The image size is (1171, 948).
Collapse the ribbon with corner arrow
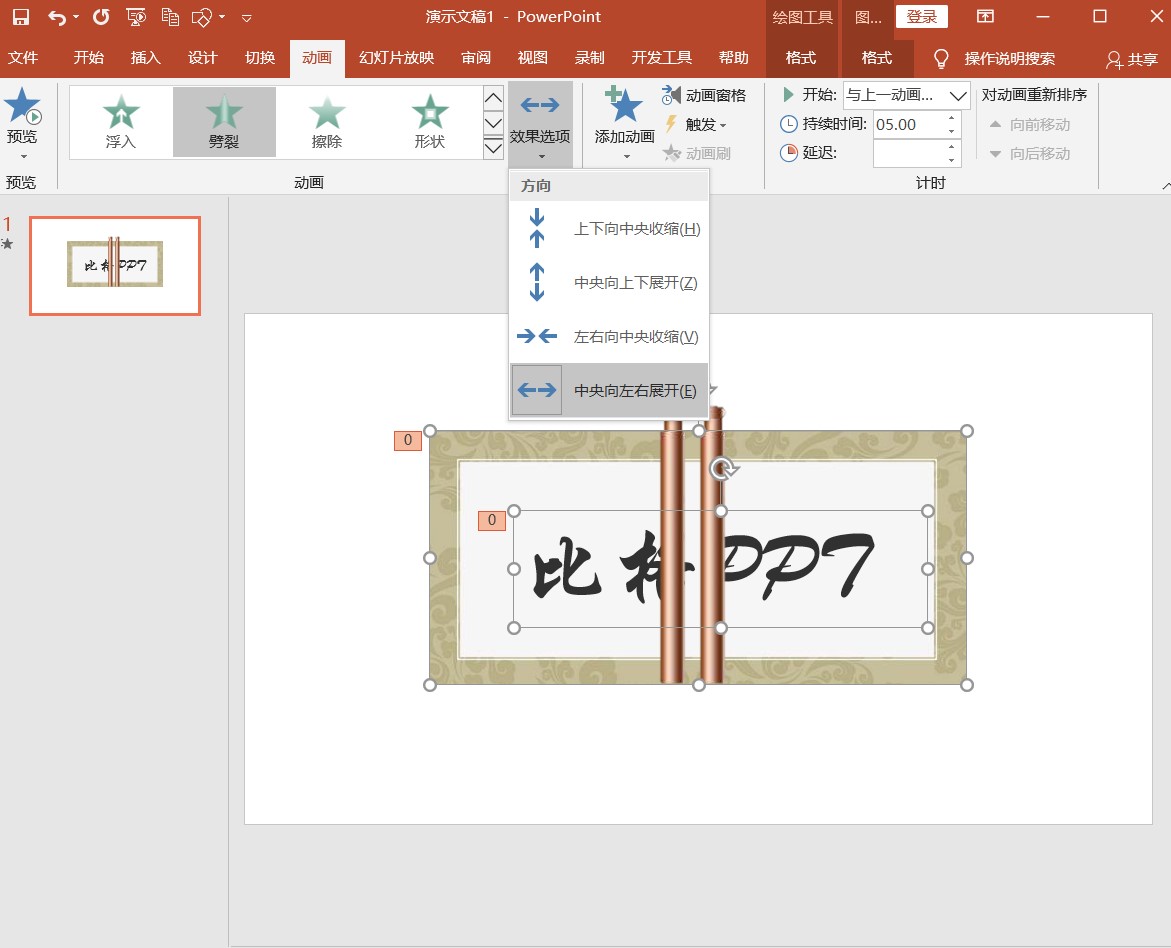[x=1166, y=185]
